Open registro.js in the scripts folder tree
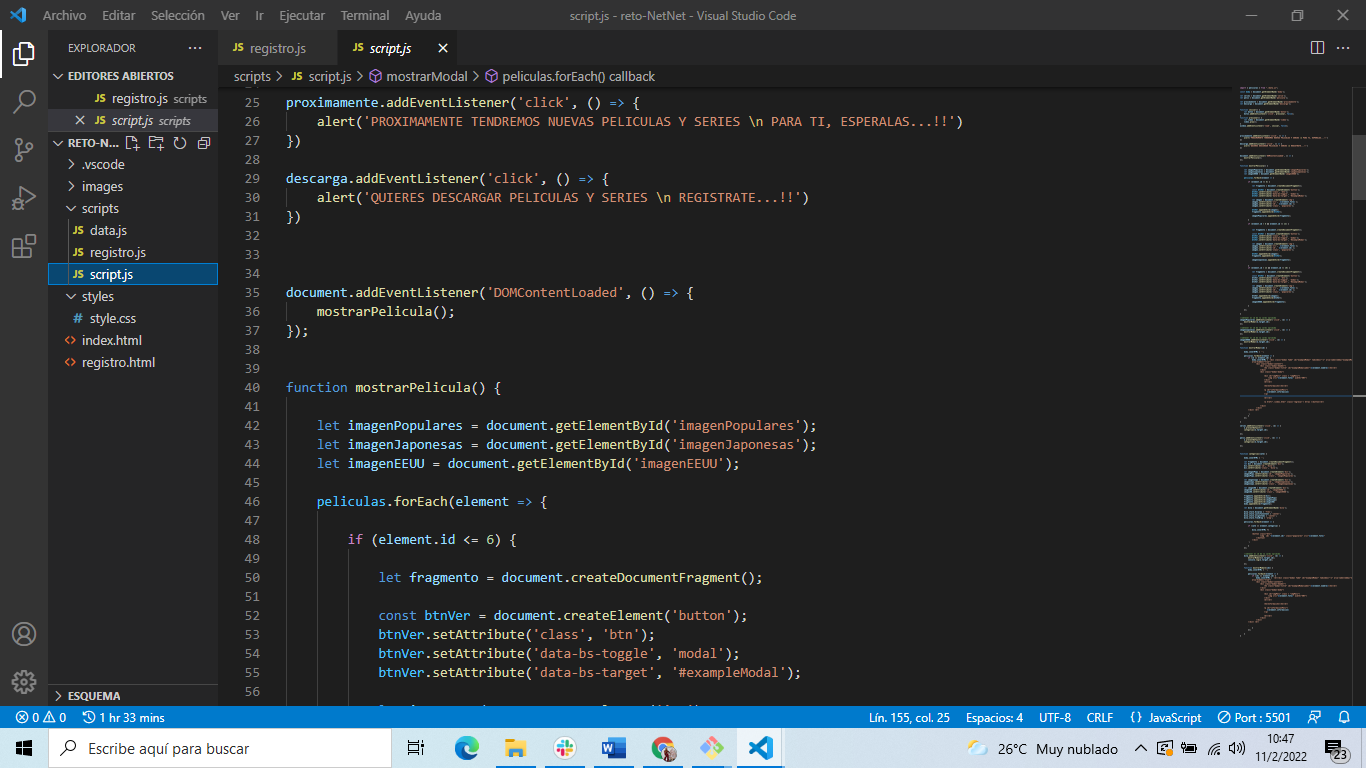 (133, 252)
